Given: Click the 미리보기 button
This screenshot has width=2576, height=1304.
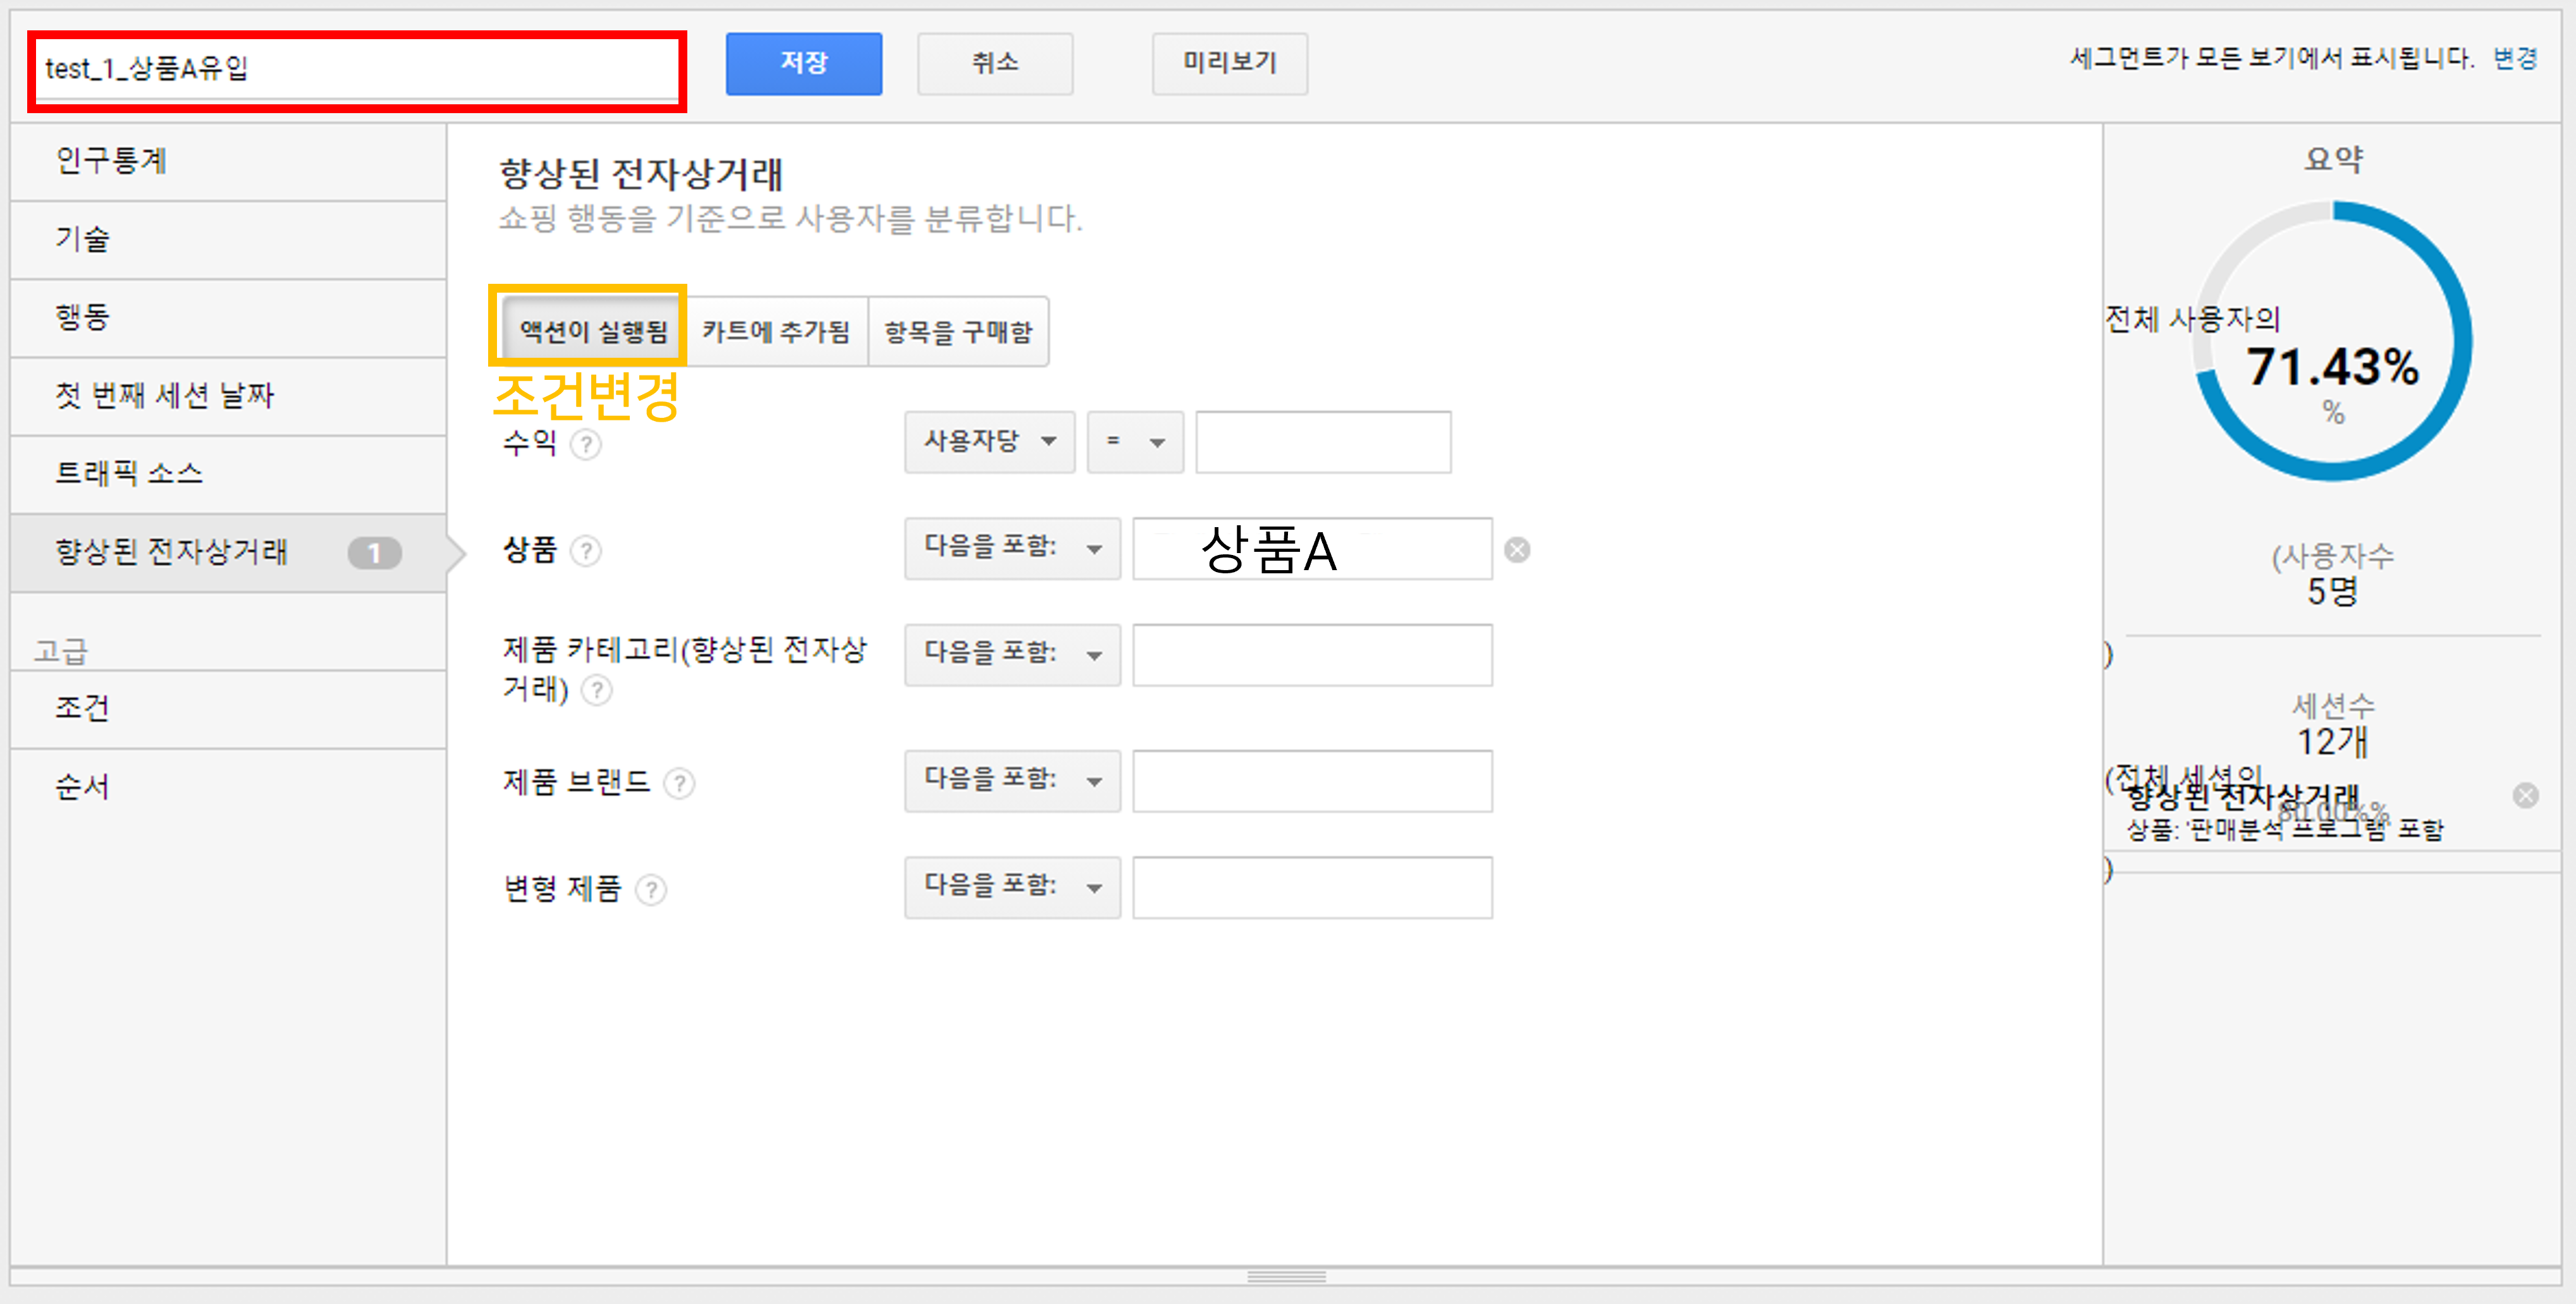Looking at the screenshot, I should pos(1229,63).
